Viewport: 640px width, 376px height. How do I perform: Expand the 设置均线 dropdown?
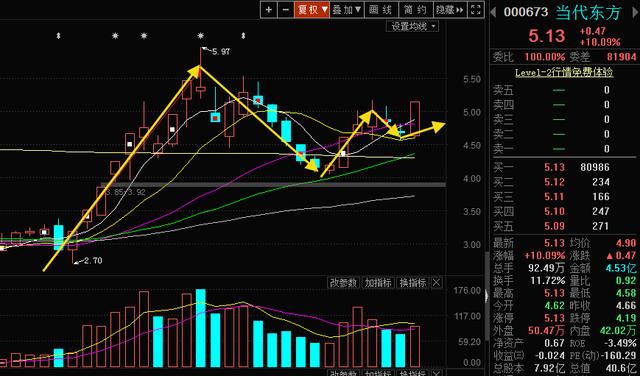point(412,27)
